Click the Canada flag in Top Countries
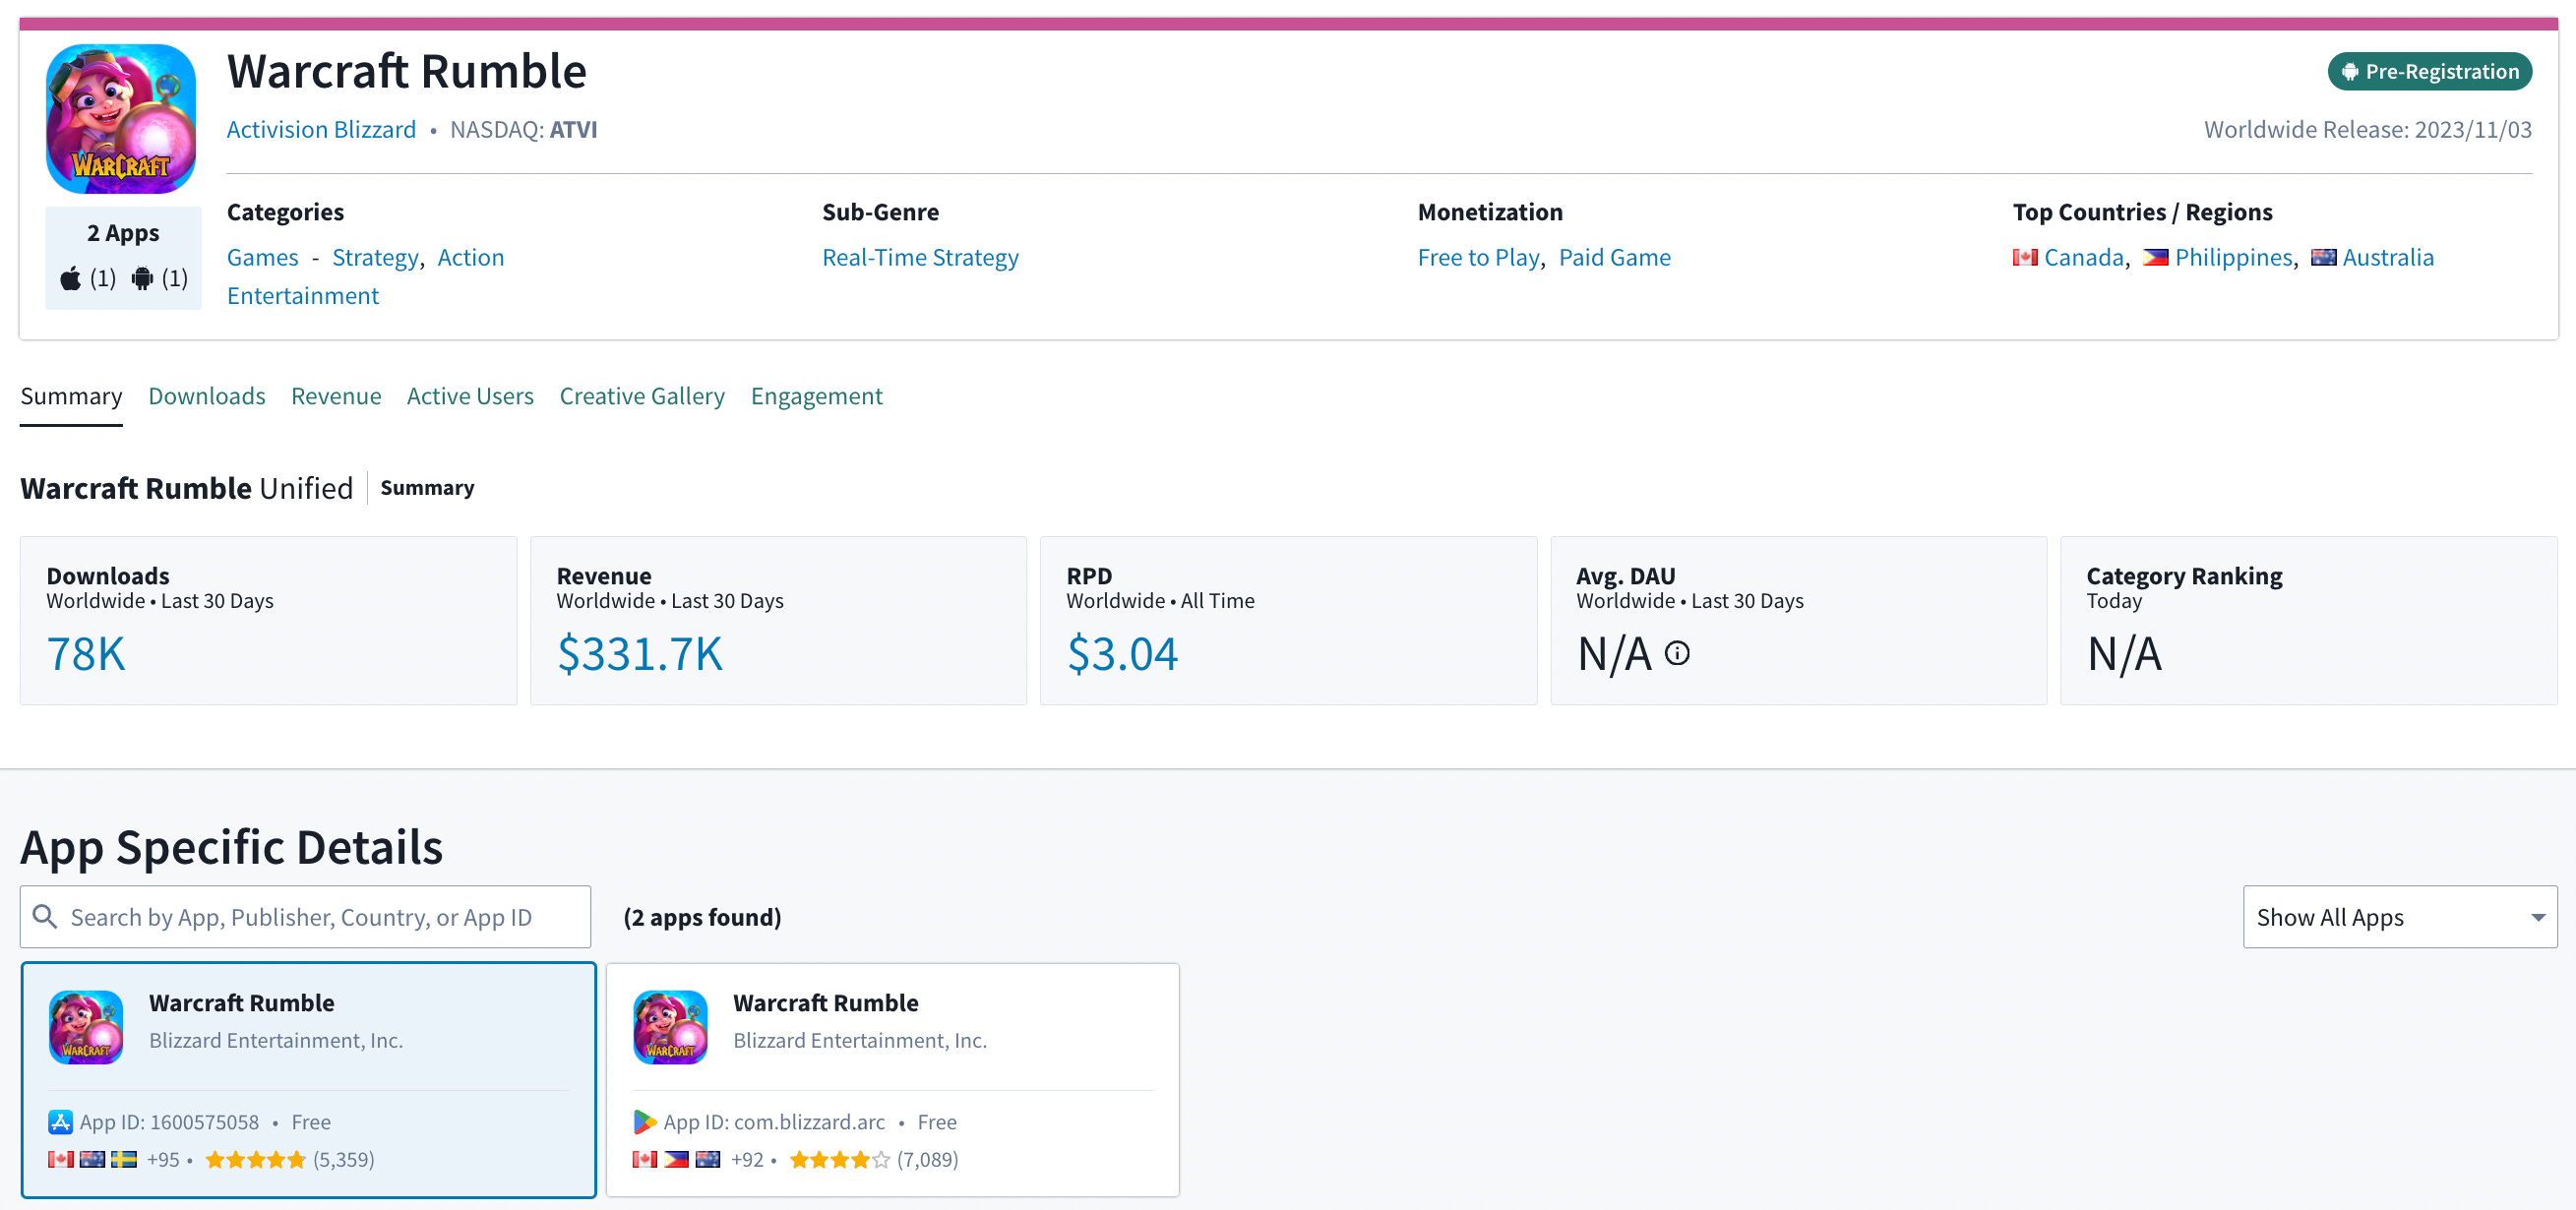 (2025, 257)
